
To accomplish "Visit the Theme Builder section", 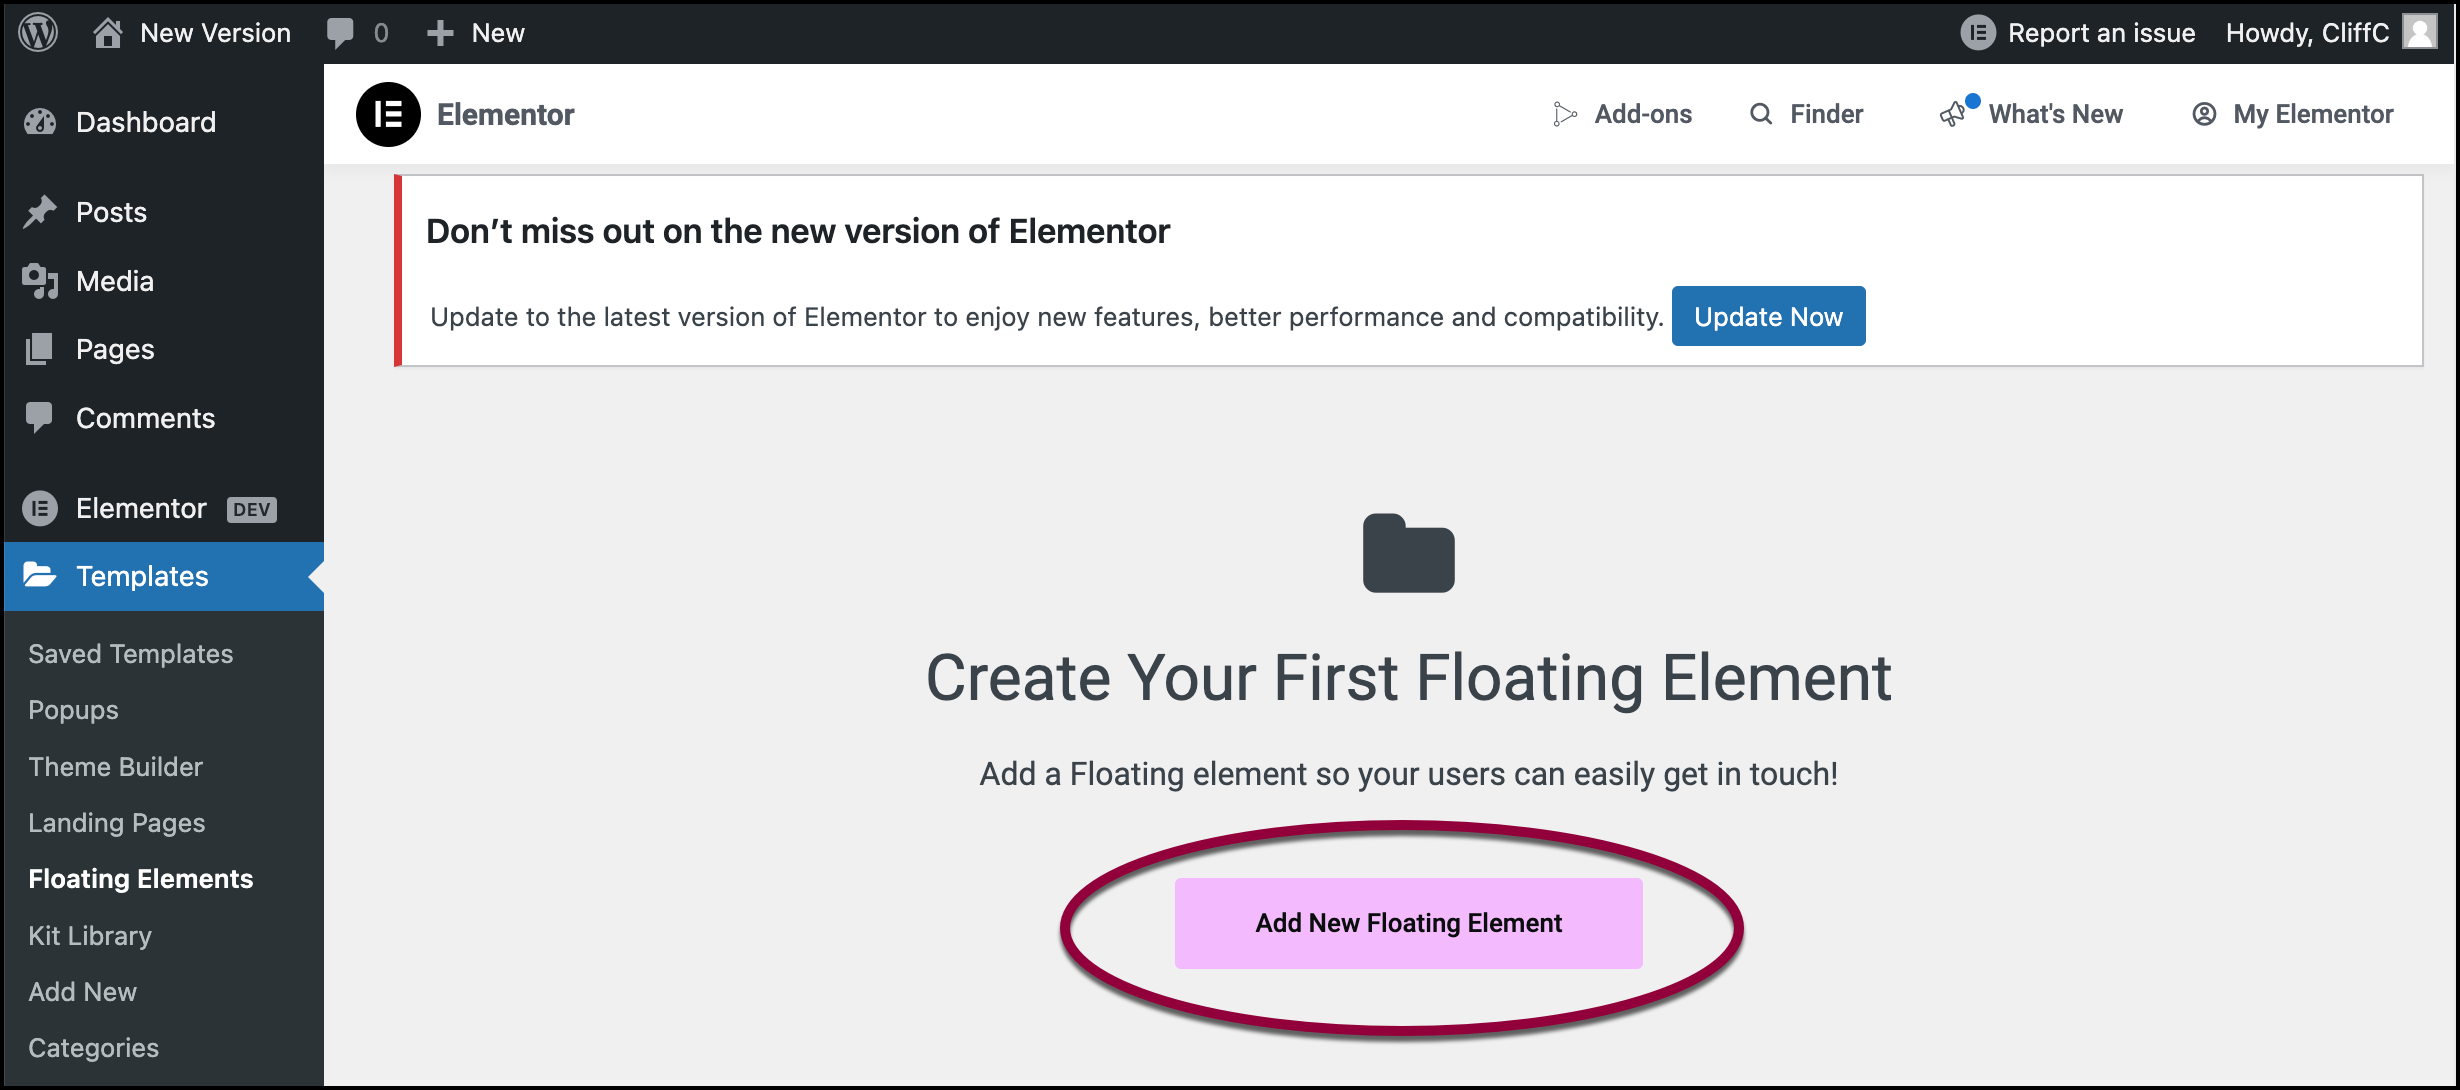I will 115,766.
